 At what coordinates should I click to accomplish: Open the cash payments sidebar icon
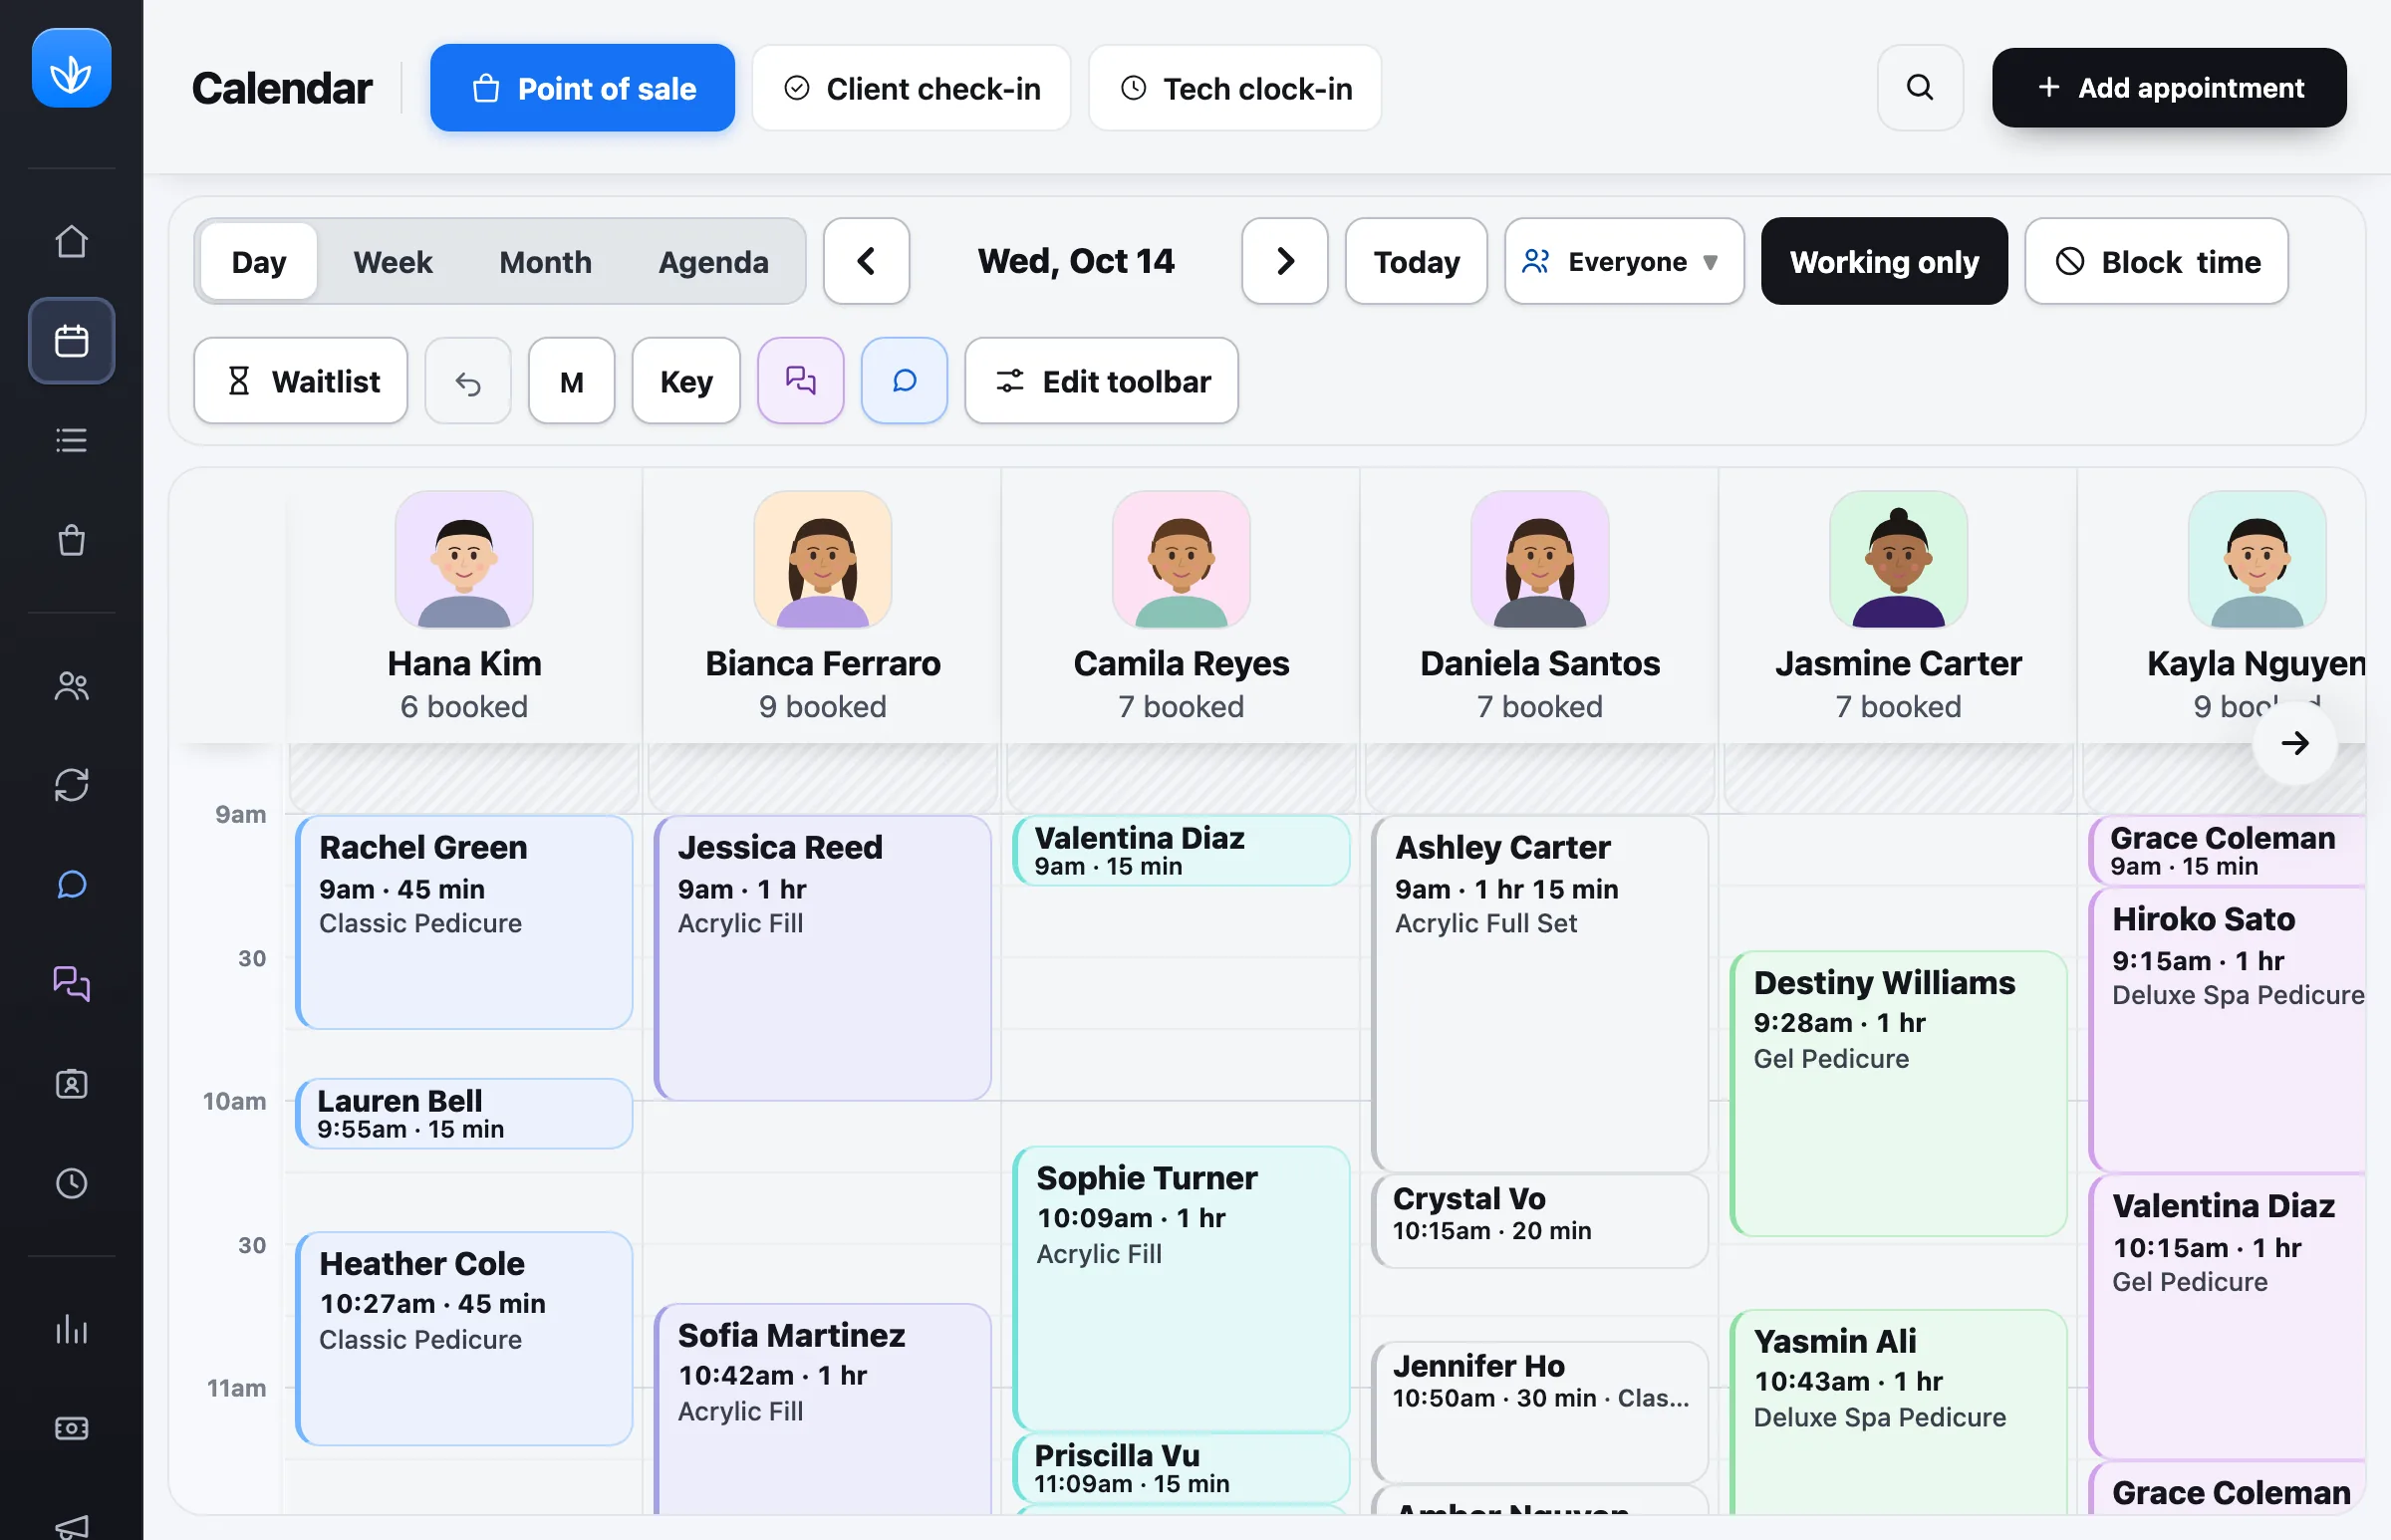click(71, 1428)
